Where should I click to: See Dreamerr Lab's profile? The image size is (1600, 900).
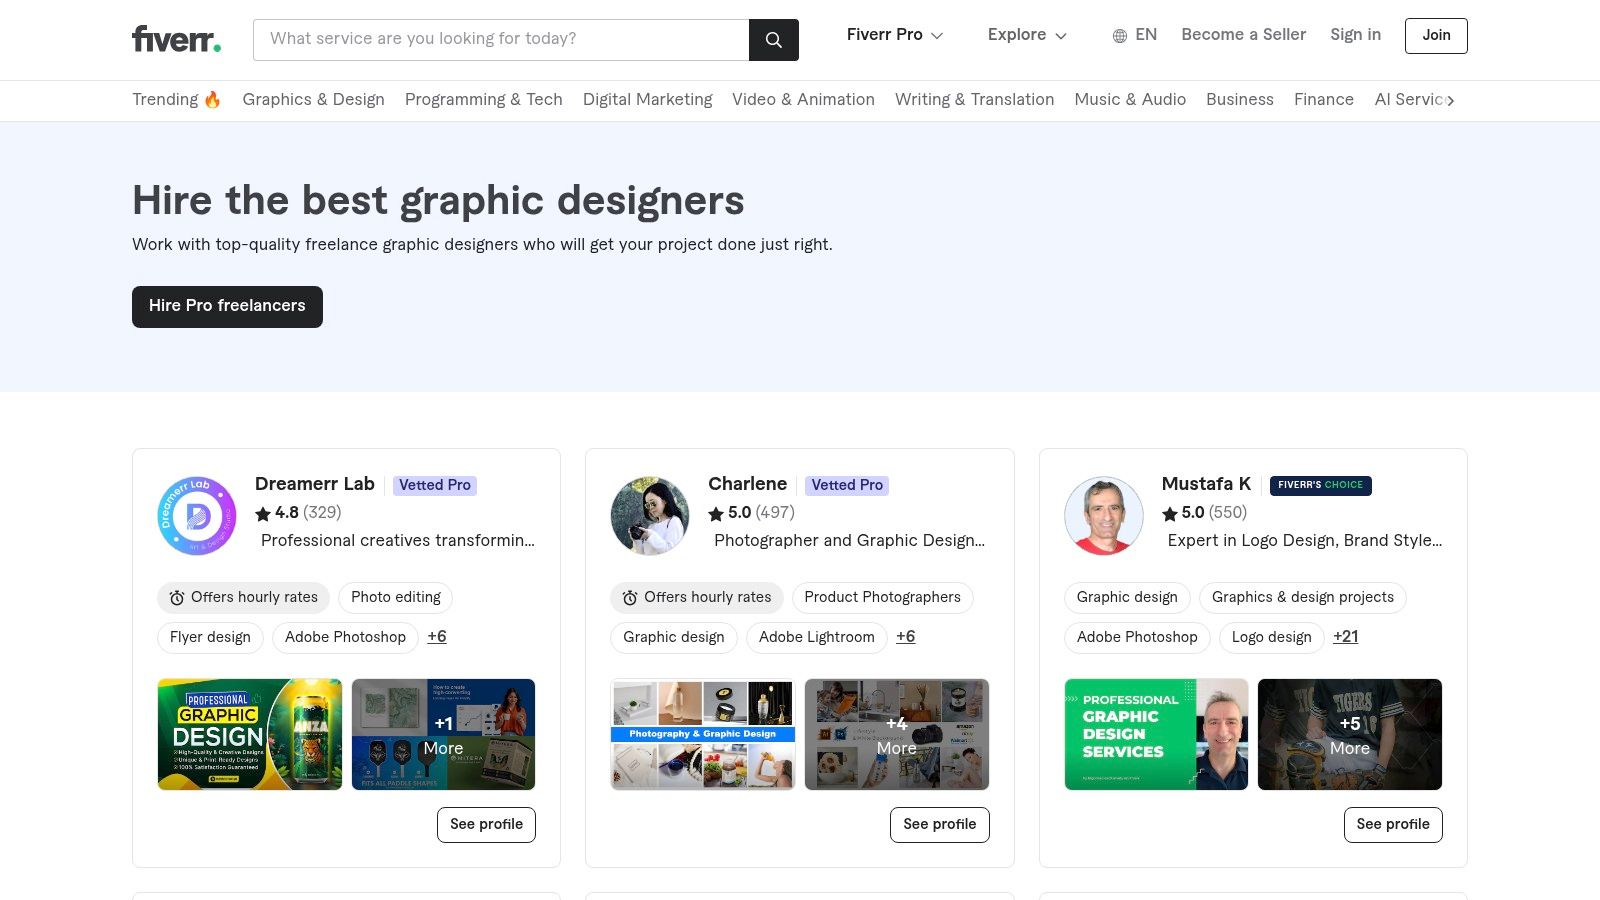486,825
